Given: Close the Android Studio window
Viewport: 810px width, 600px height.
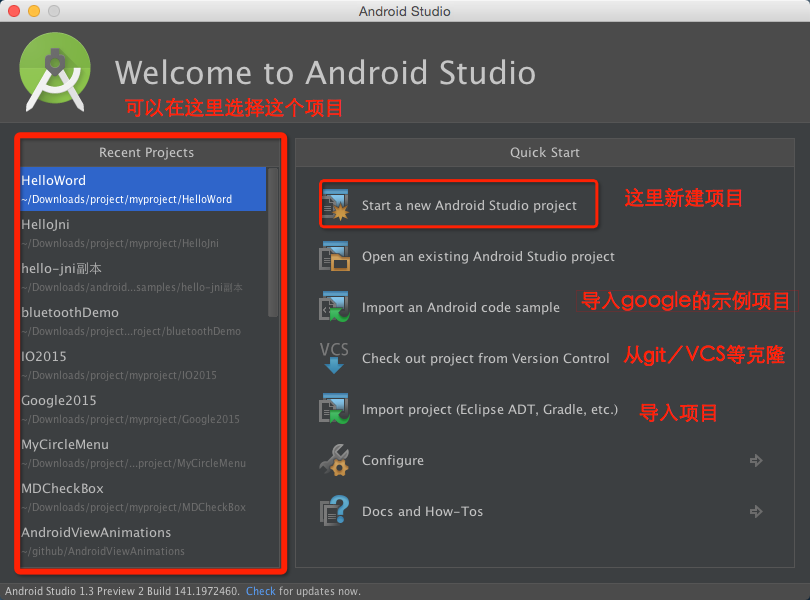Looking at the screenshot, I should click(x=14, y=11).
